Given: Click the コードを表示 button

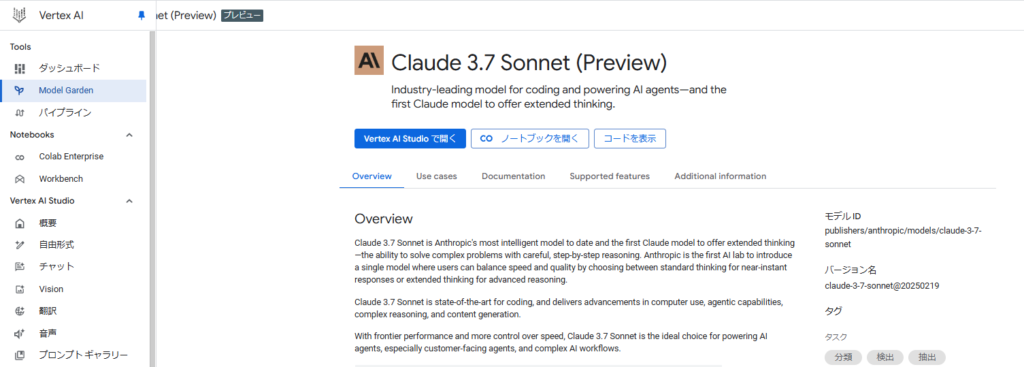Looking at the screenshot, I should coord(630,138).
